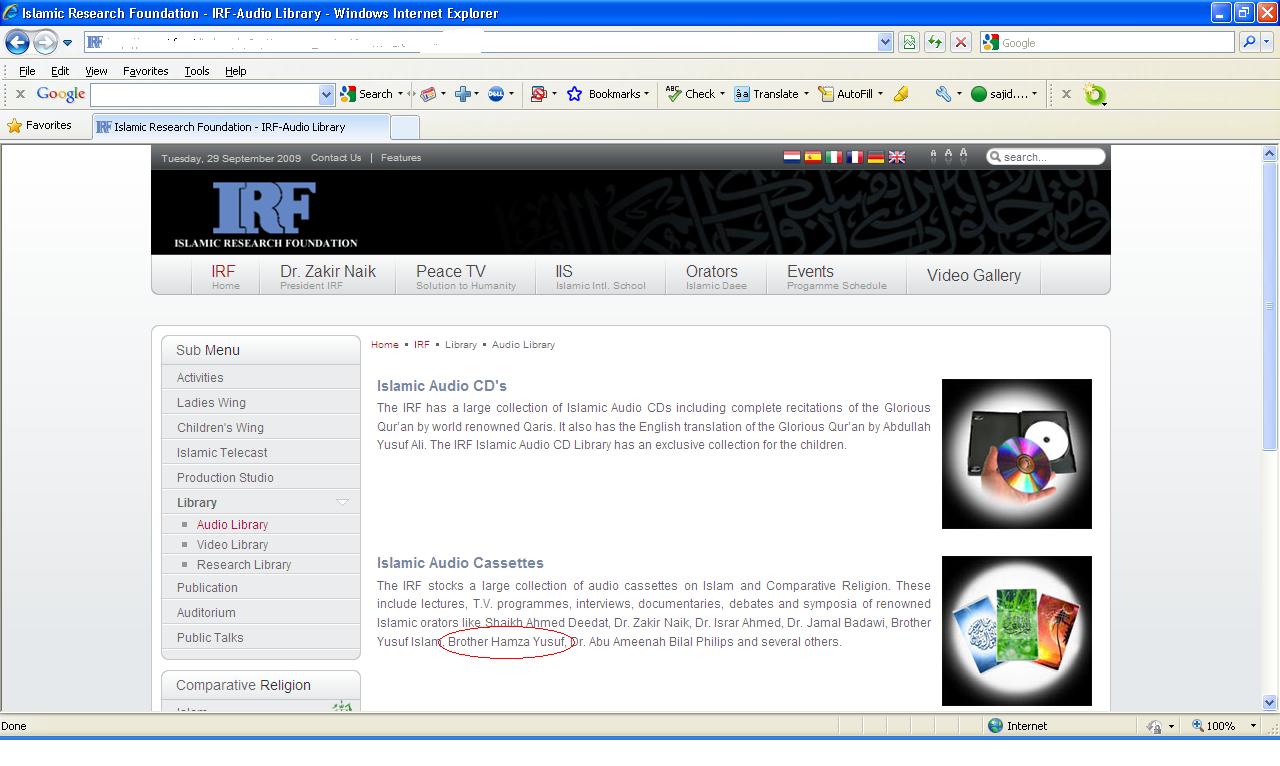Click the yellow highlighter icon
Screen dimensions: 1280x766
click(x=901, y=94)
